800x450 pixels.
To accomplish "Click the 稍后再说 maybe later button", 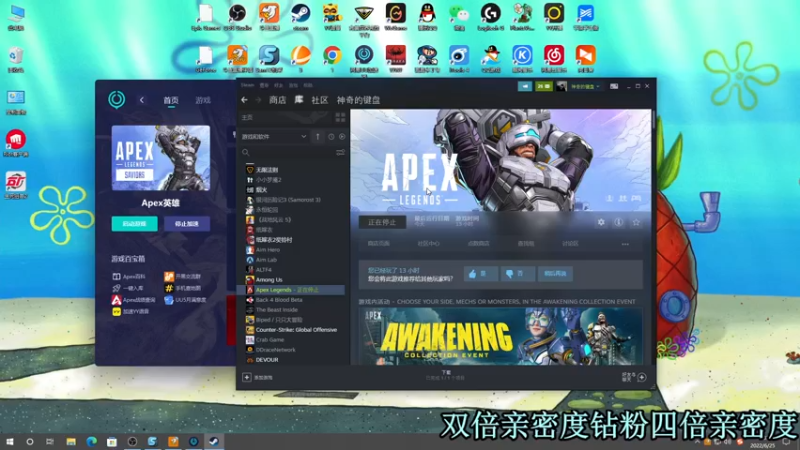I will (555, 274).
